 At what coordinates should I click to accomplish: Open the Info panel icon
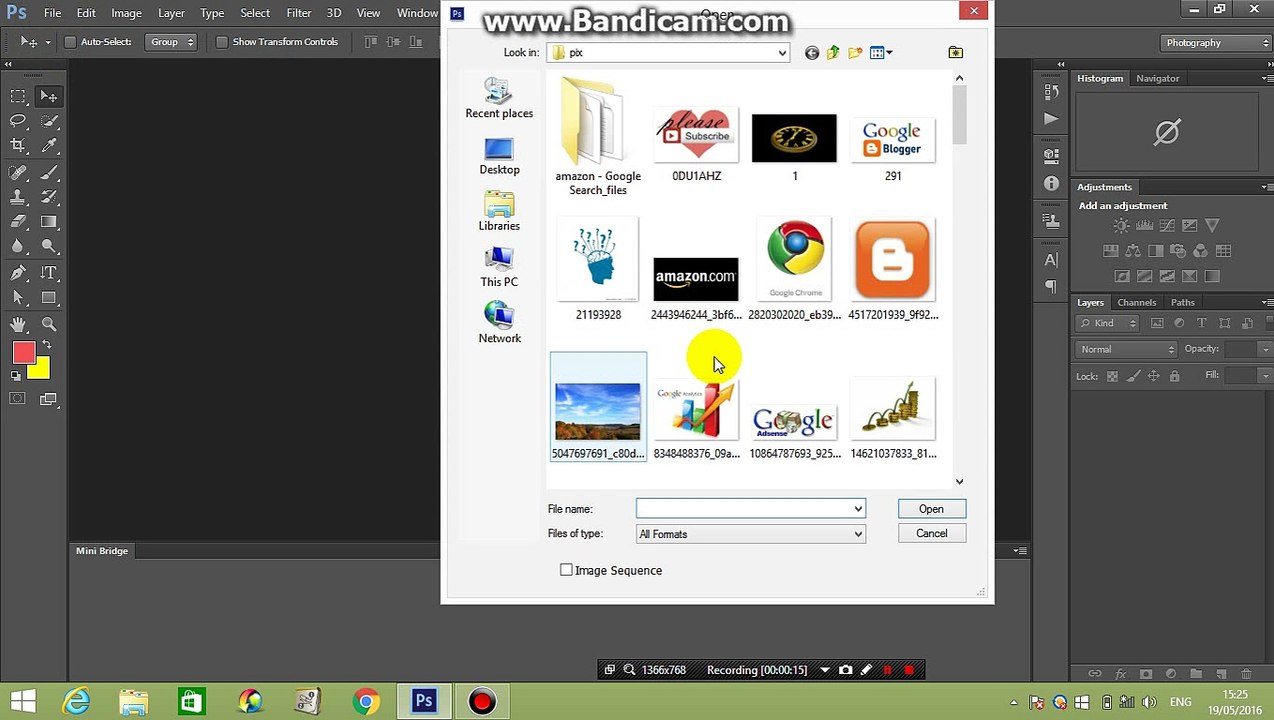pos(1051,183)
